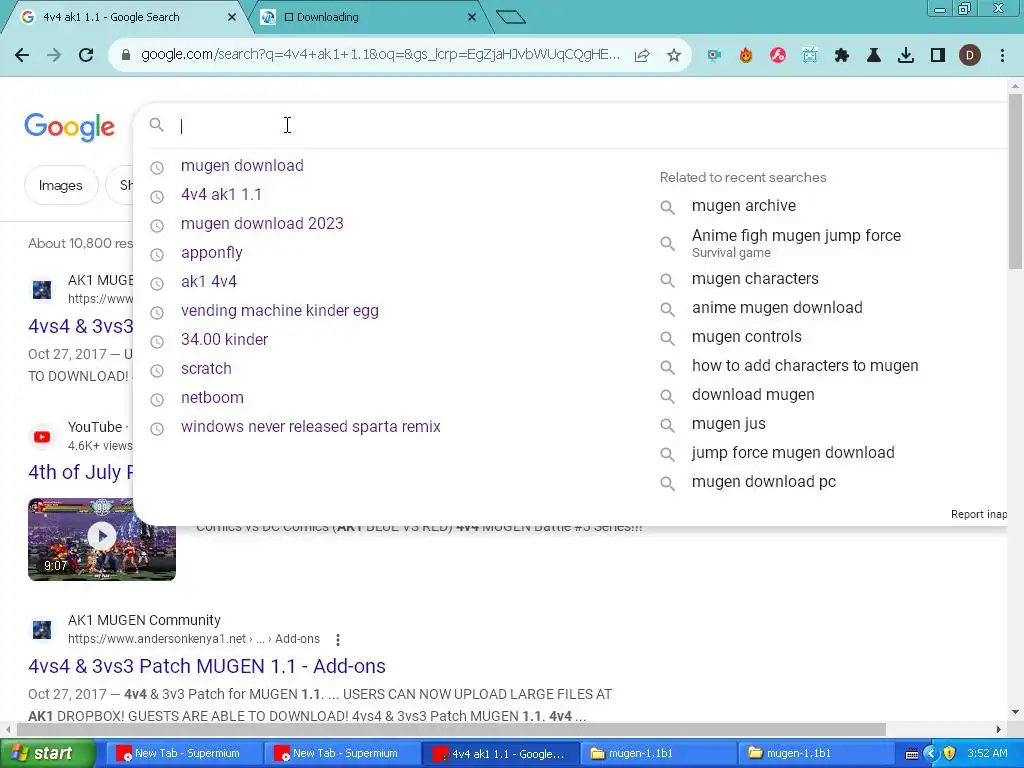Open the flask experiments icon
The image size is (1024, 768).
coord(874,56)
